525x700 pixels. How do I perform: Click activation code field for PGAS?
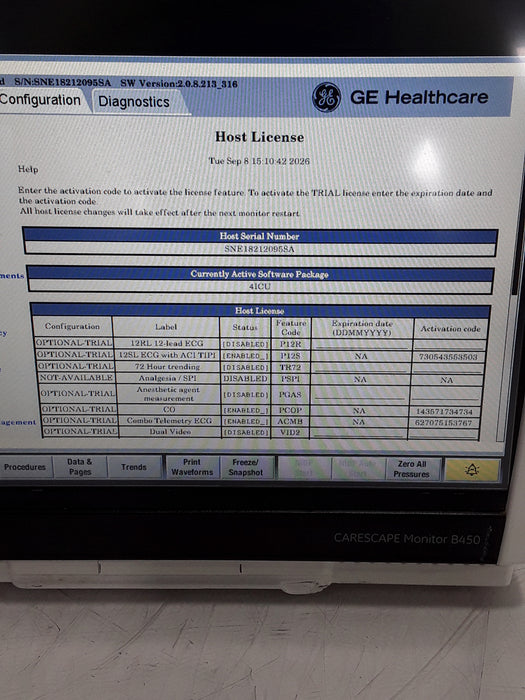pyautogui.click(x=446, y=395)
